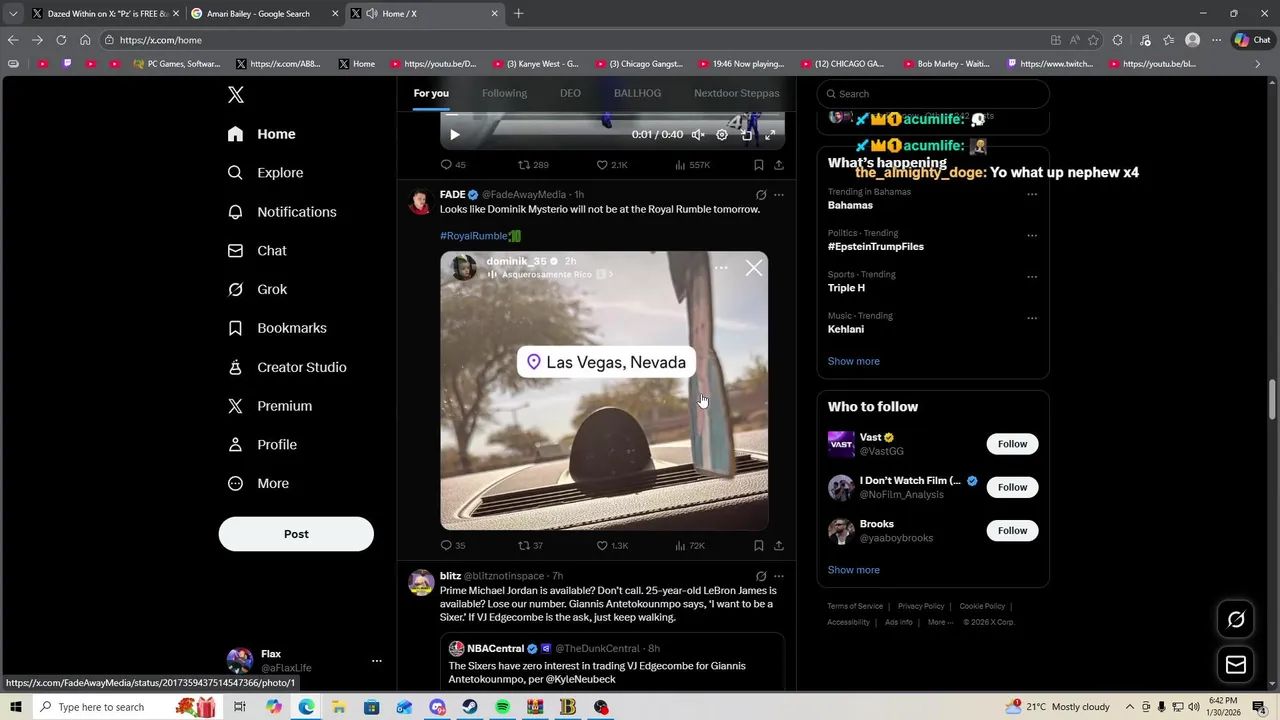Open more options on FADE post
The image size is (1280, 720).
[x=779, y=195]
